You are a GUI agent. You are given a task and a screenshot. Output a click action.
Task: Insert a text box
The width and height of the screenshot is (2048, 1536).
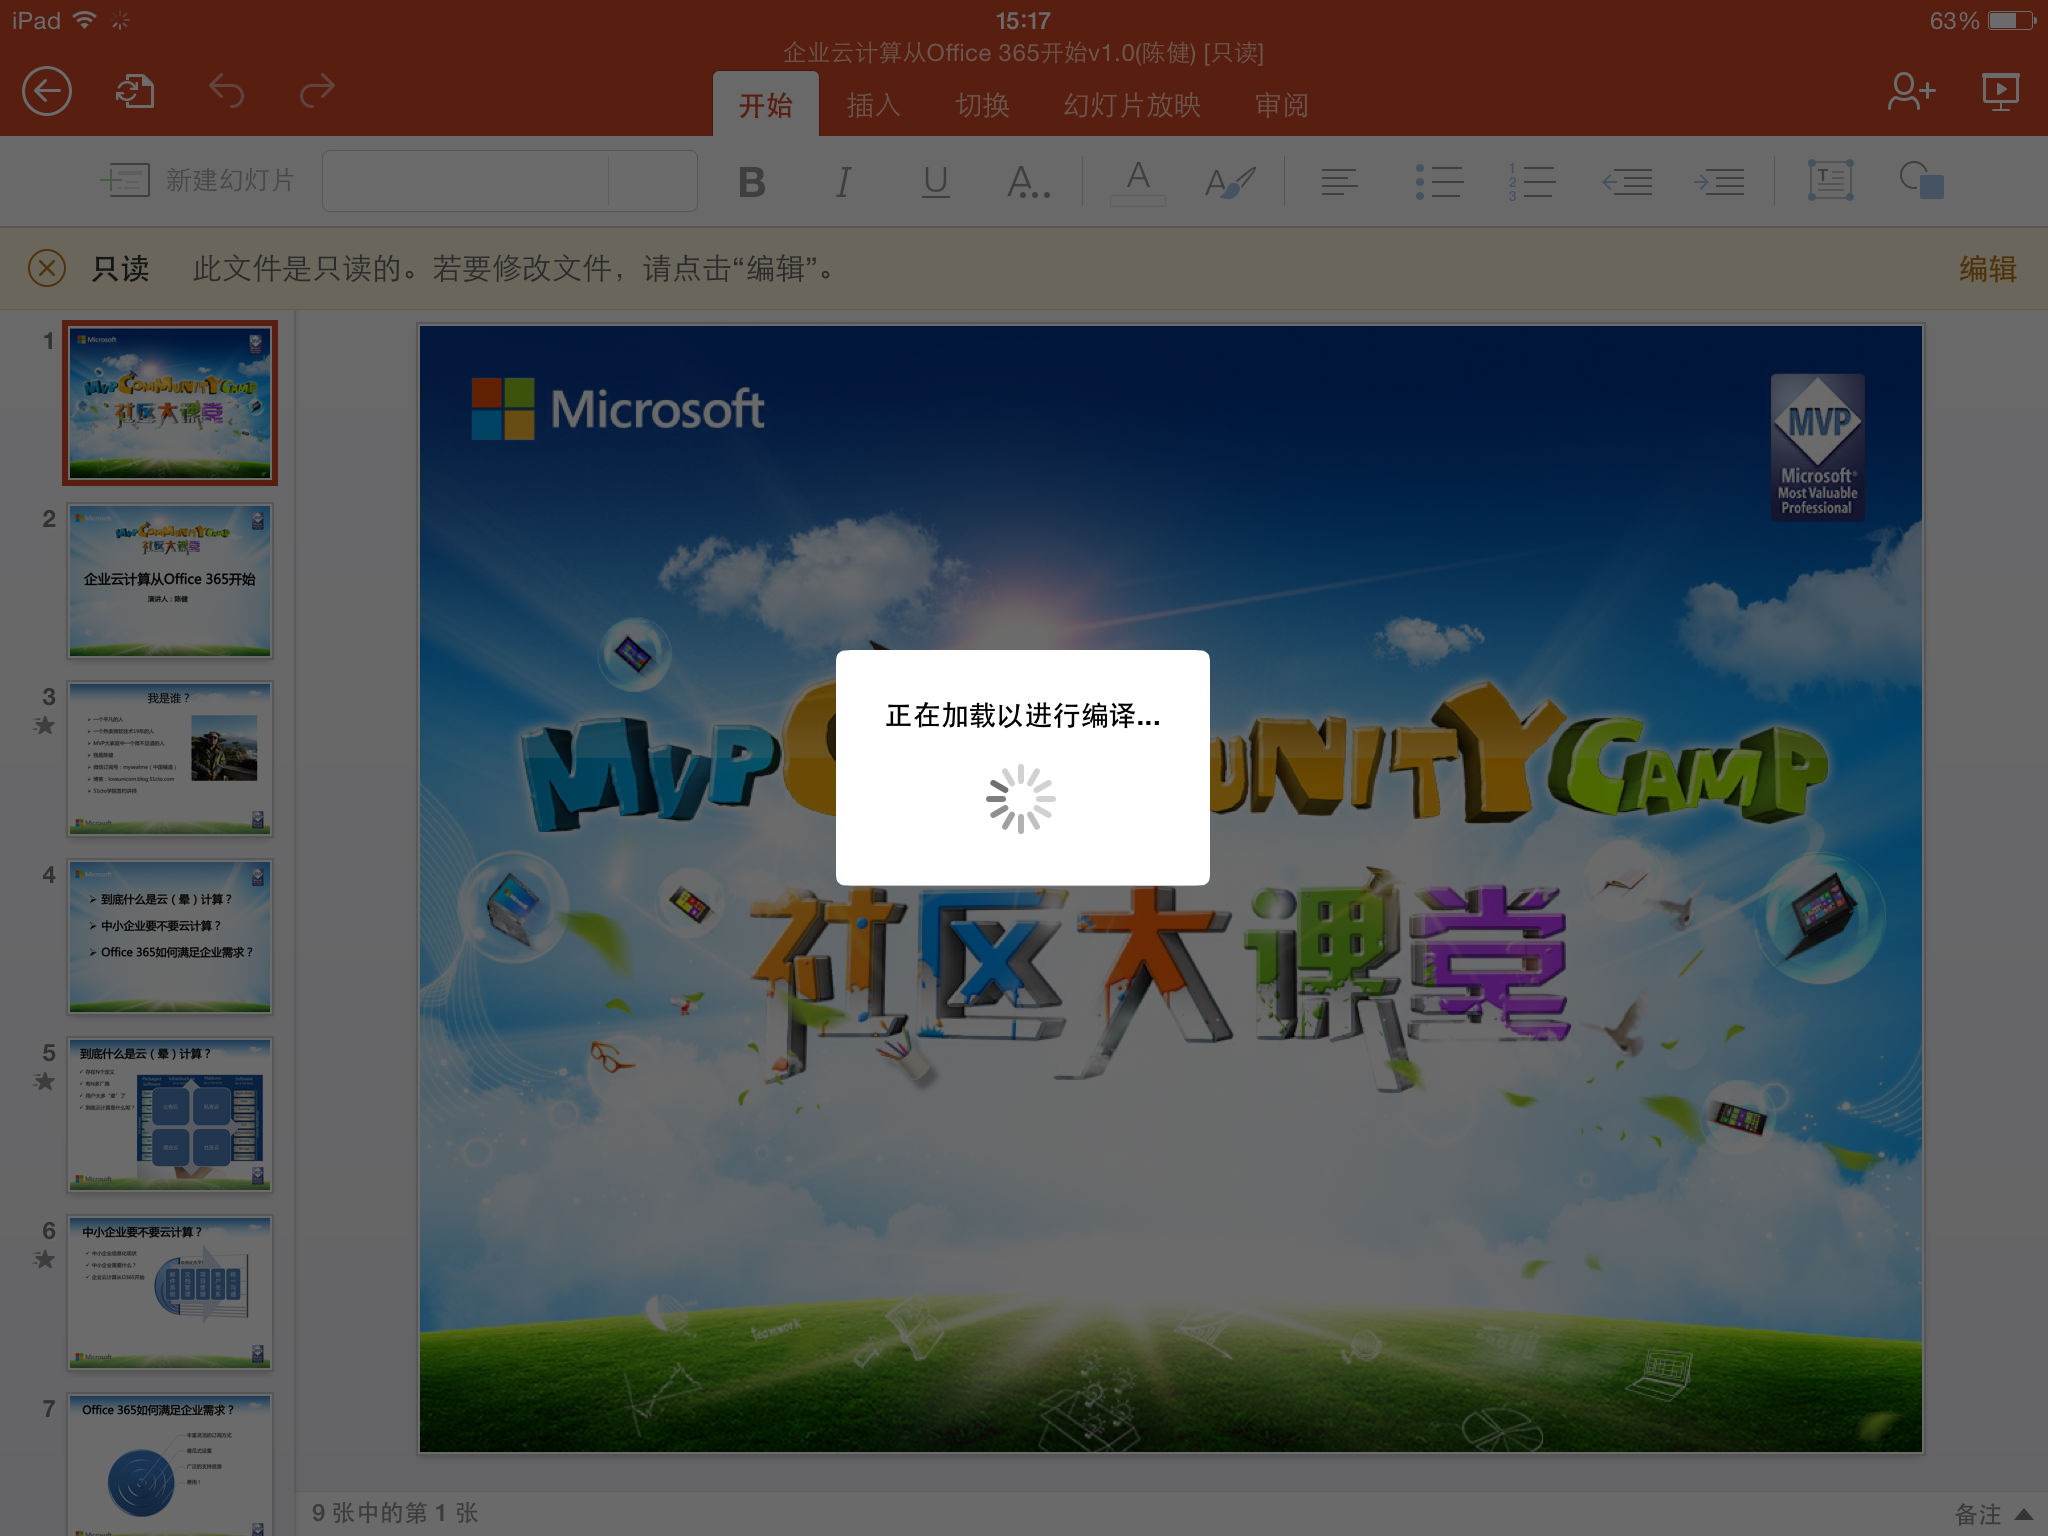tap(1830, 180)
